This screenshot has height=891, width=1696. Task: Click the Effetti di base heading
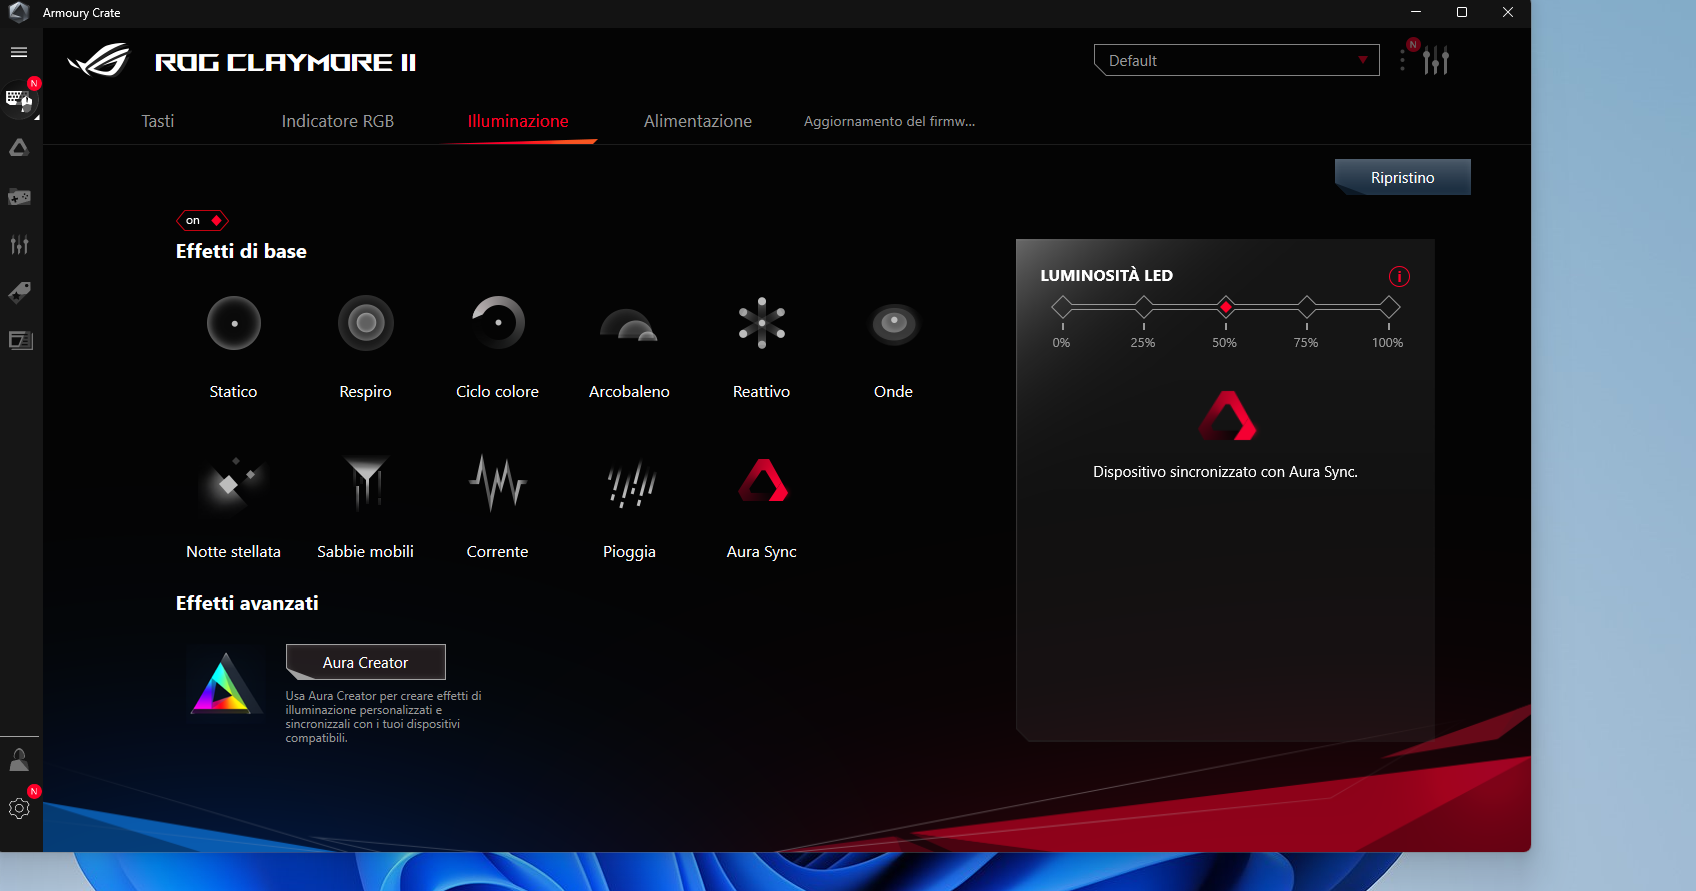242,251
